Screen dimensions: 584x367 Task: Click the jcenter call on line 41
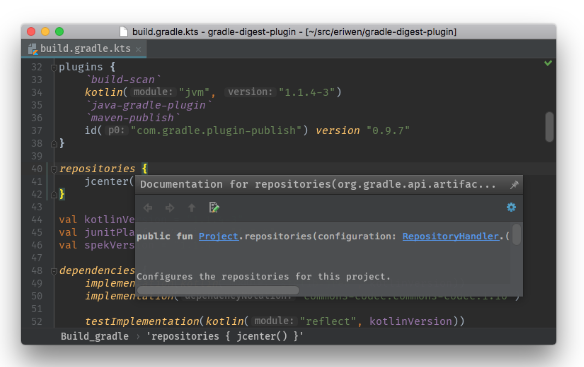[107, 181]
